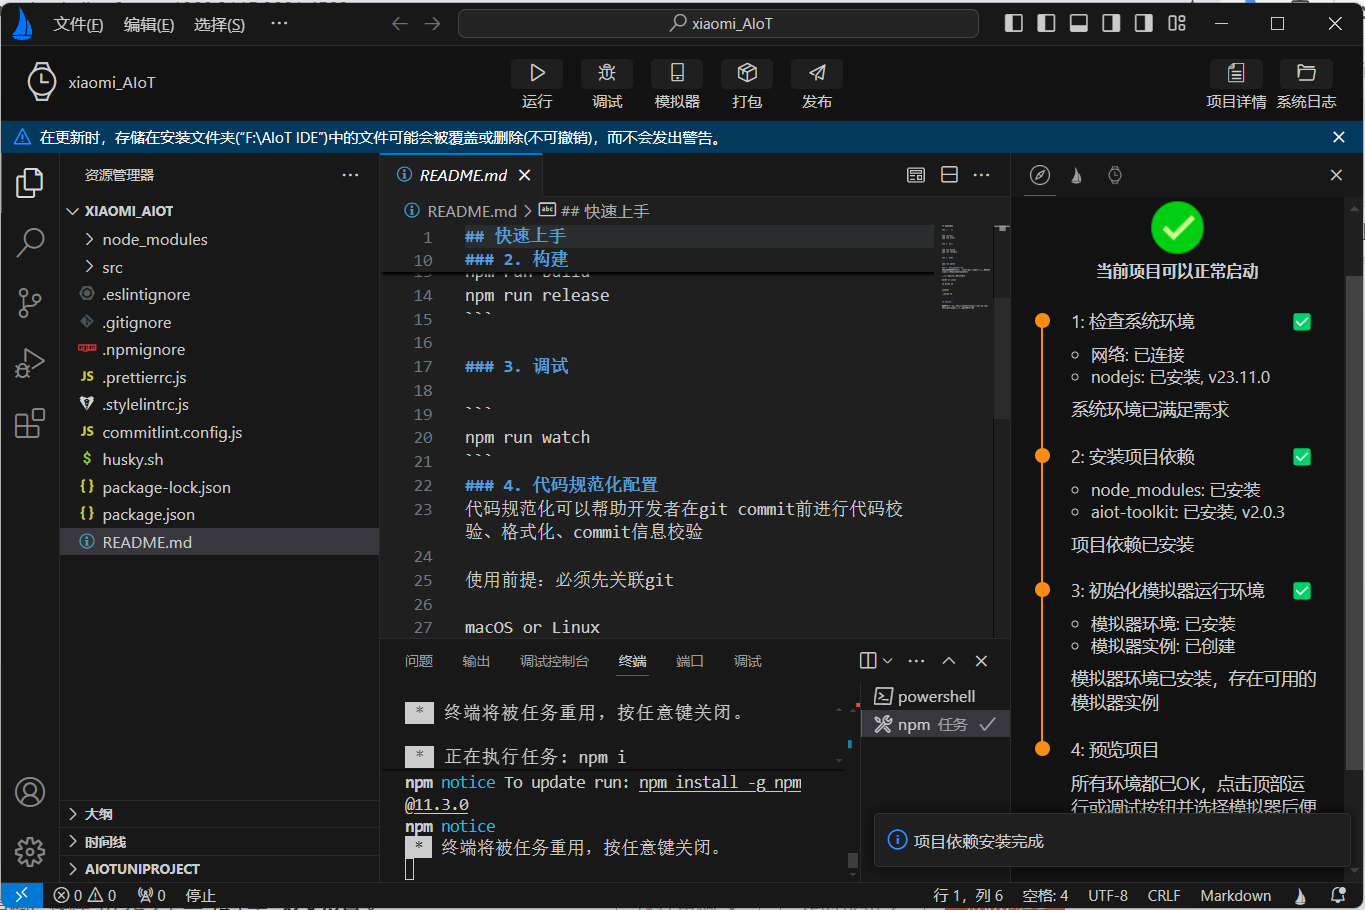Click the errors and warnings status indicator
This screenshot has width=1365, height=910.
85,895
